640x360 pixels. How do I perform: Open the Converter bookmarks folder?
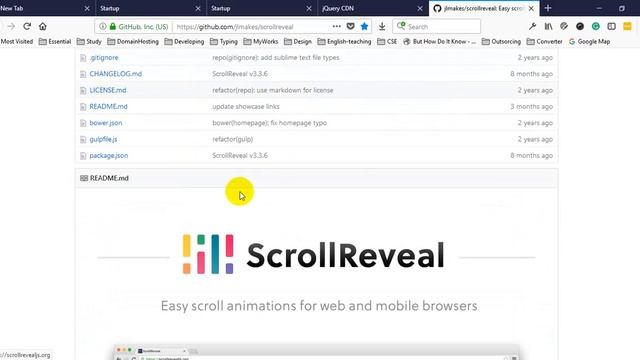tap(544, 42)
